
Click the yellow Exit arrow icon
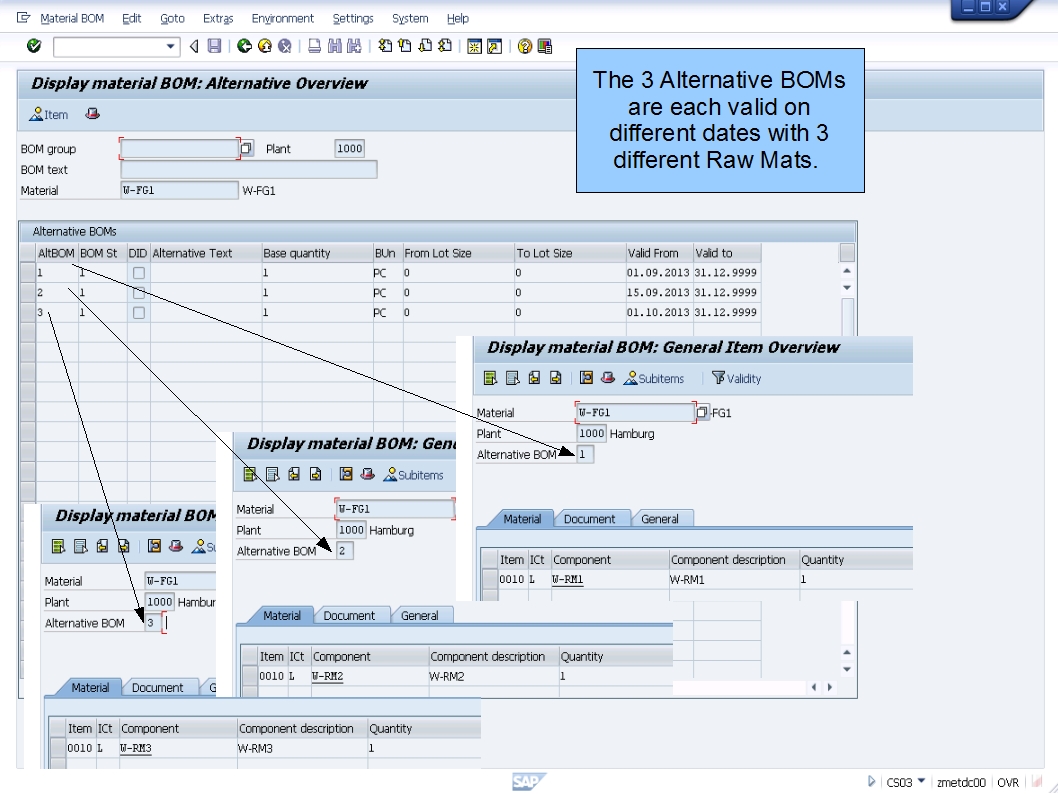click(x=264, y=46)
